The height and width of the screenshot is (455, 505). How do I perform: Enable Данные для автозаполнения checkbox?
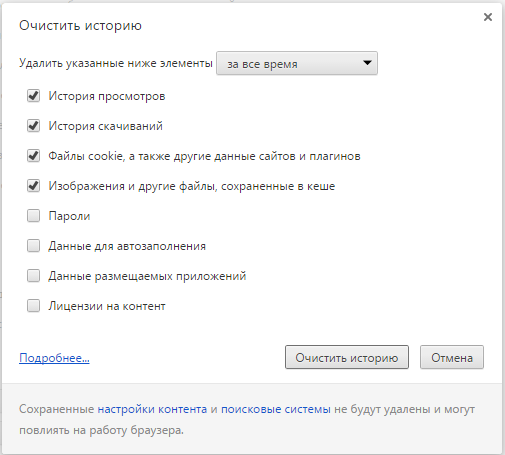tap(33, 246)
